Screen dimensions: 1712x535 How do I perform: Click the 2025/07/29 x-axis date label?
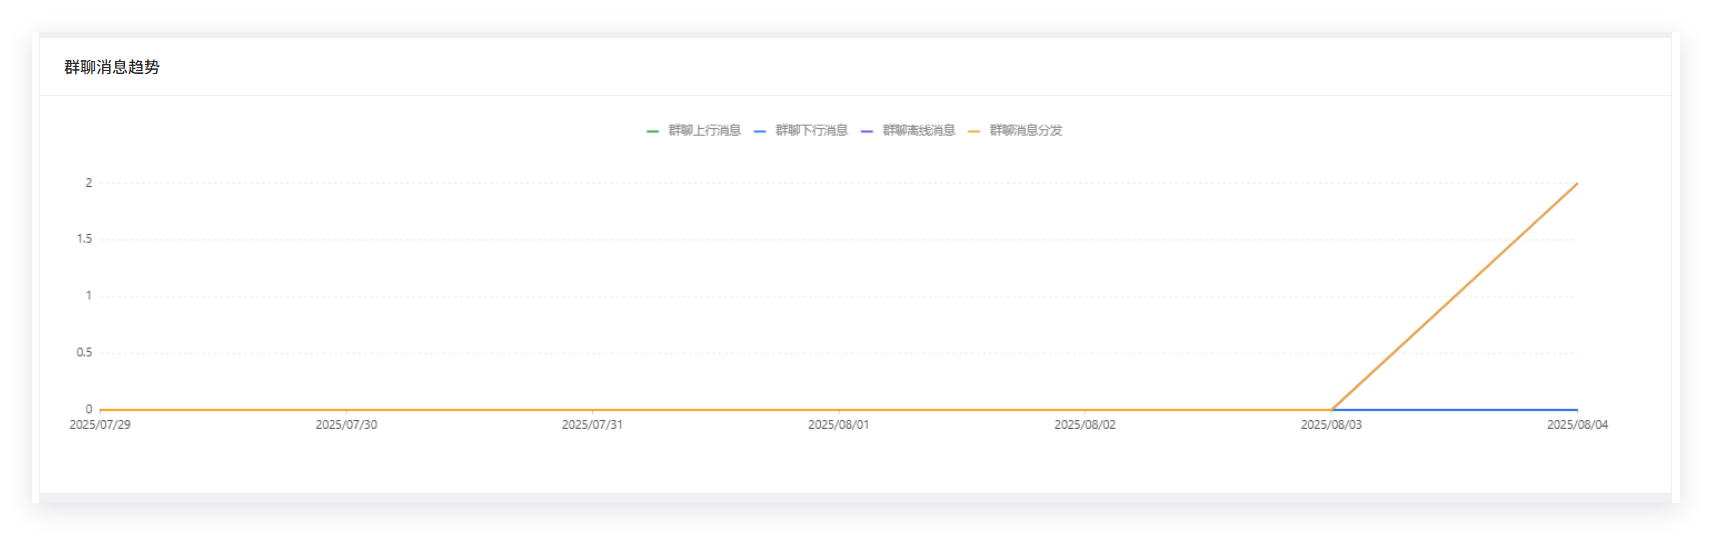pyautogui.click(x=100, y=425)
